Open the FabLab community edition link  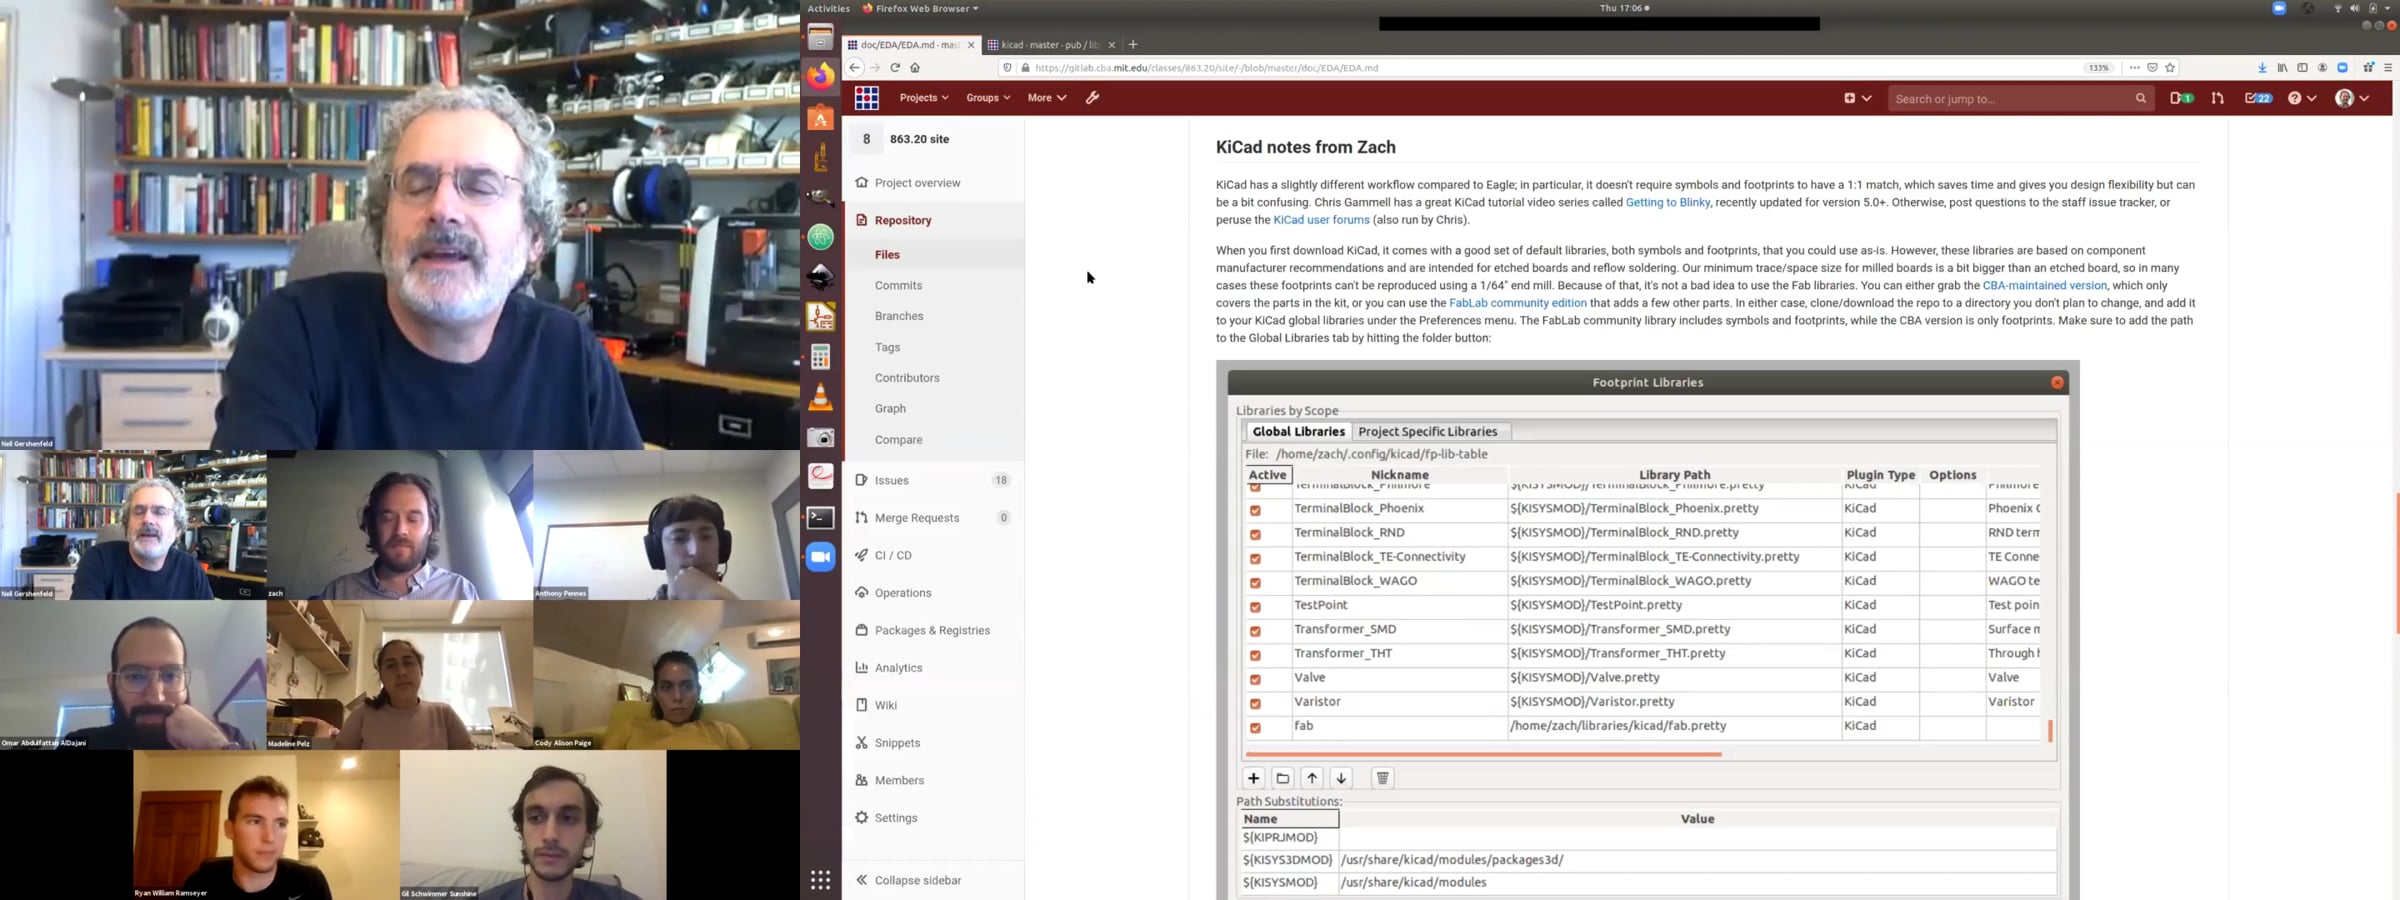(x=1517, y=303)
